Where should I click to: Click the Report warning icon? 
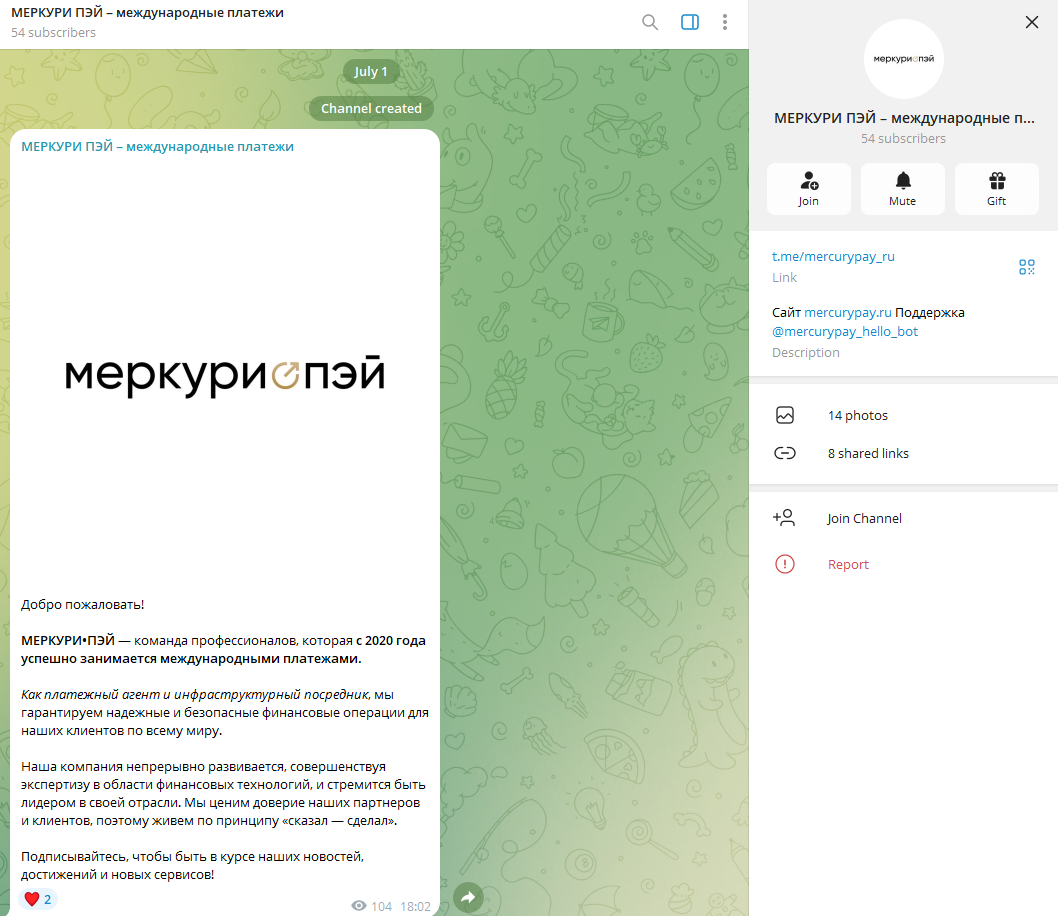pyautogui.click(x=785, y=564)
